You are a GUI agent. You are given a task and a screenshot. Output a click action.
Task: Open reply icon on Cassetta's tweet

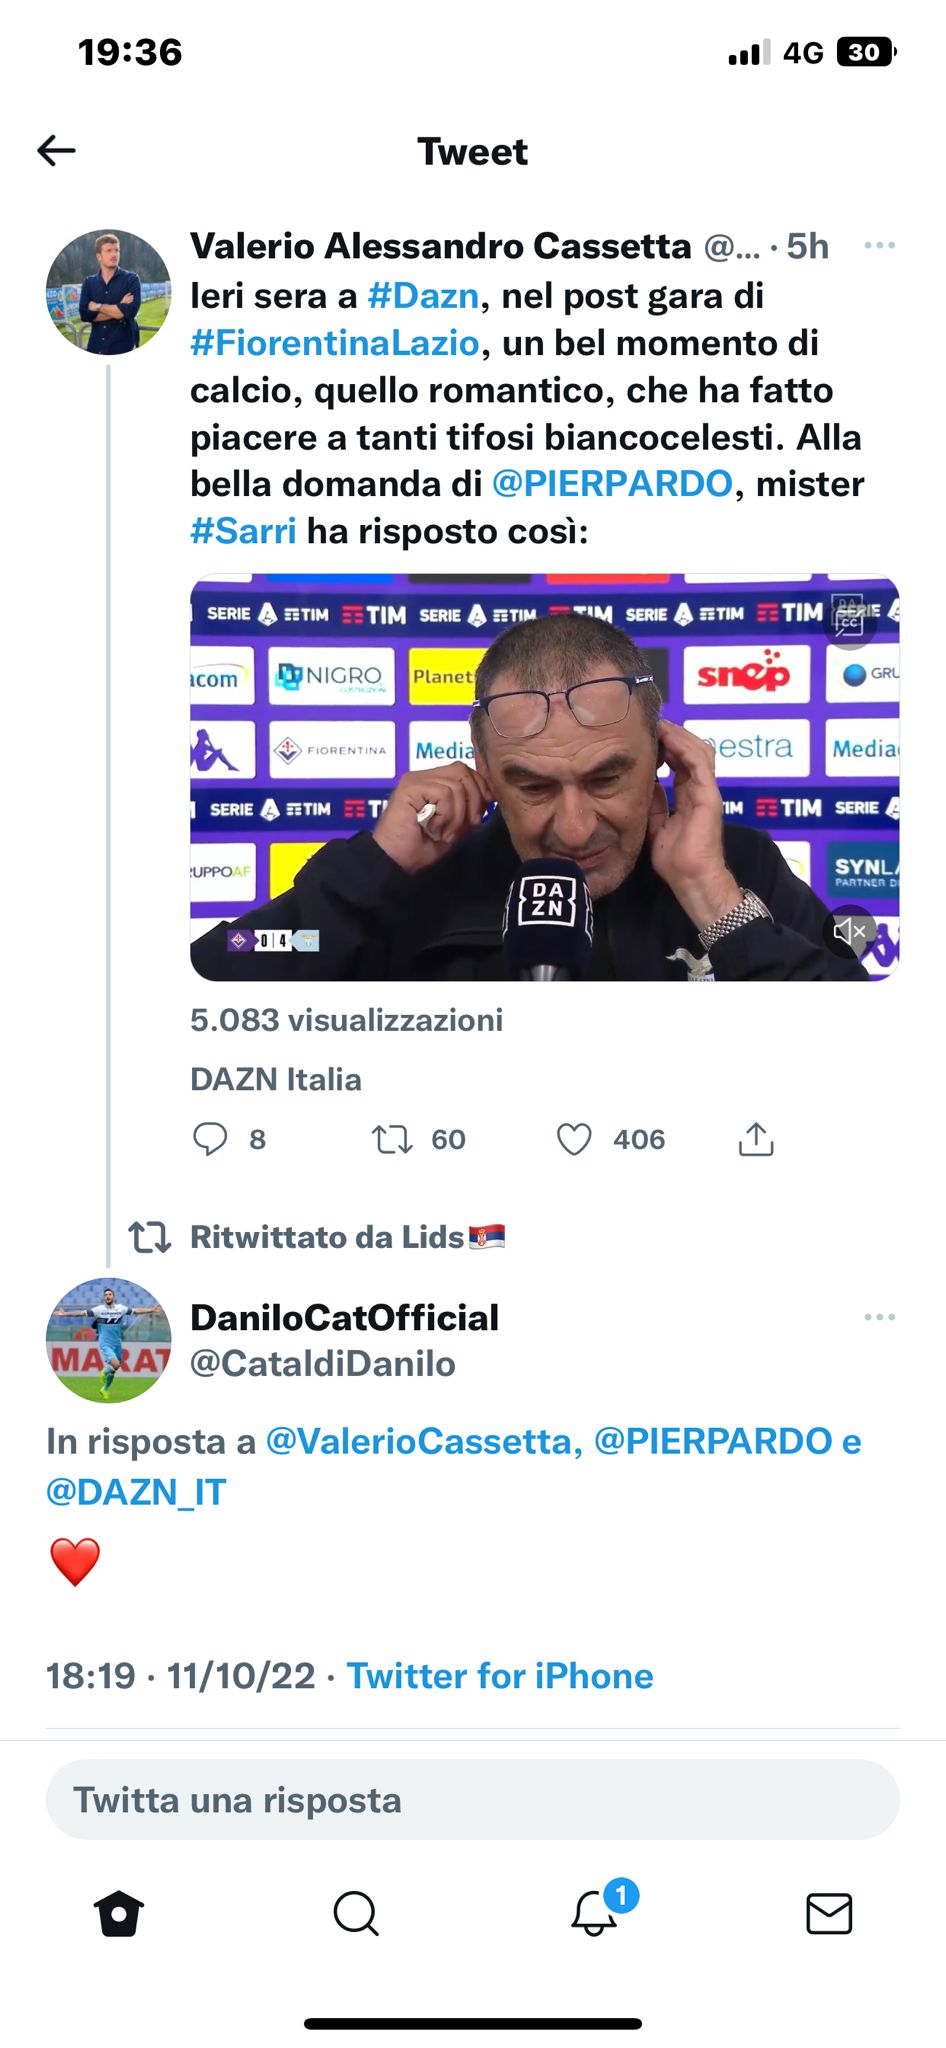210,1139
